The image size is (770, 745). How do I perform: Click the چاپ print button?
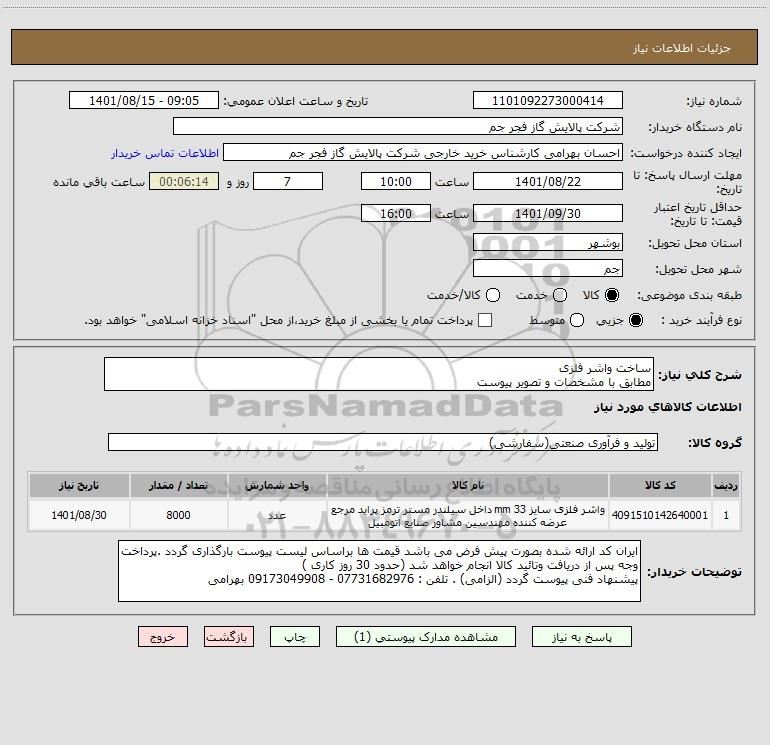coord(295,637)
